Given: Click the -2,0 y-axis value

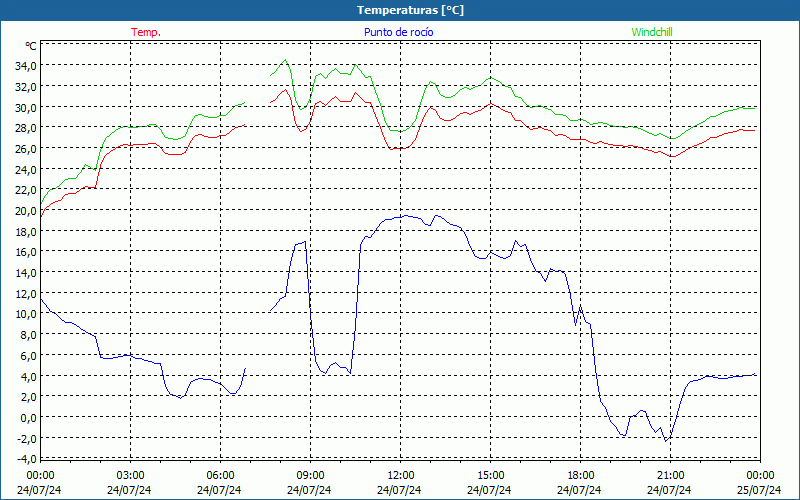Looking at the screenshot, I should click(27, 438).
